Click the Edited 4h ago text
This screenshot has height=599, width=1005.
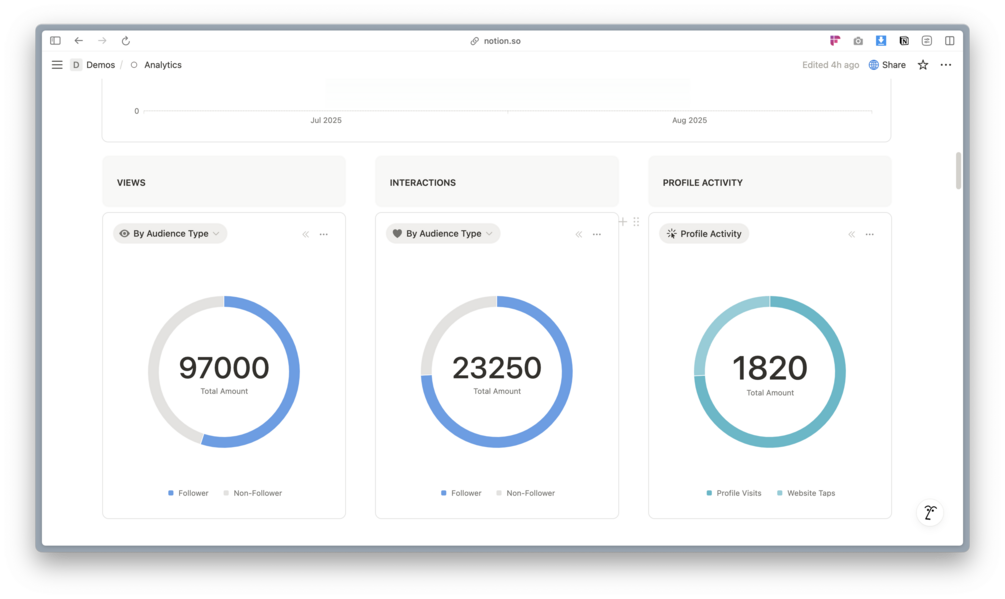click(830, 65)
